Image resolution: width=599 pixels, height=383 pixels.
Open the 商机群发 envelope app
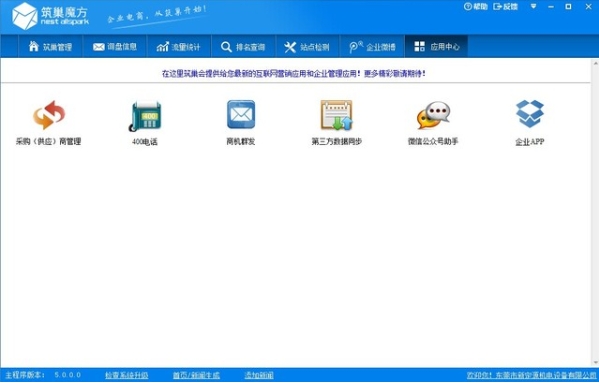click(241, 114)
